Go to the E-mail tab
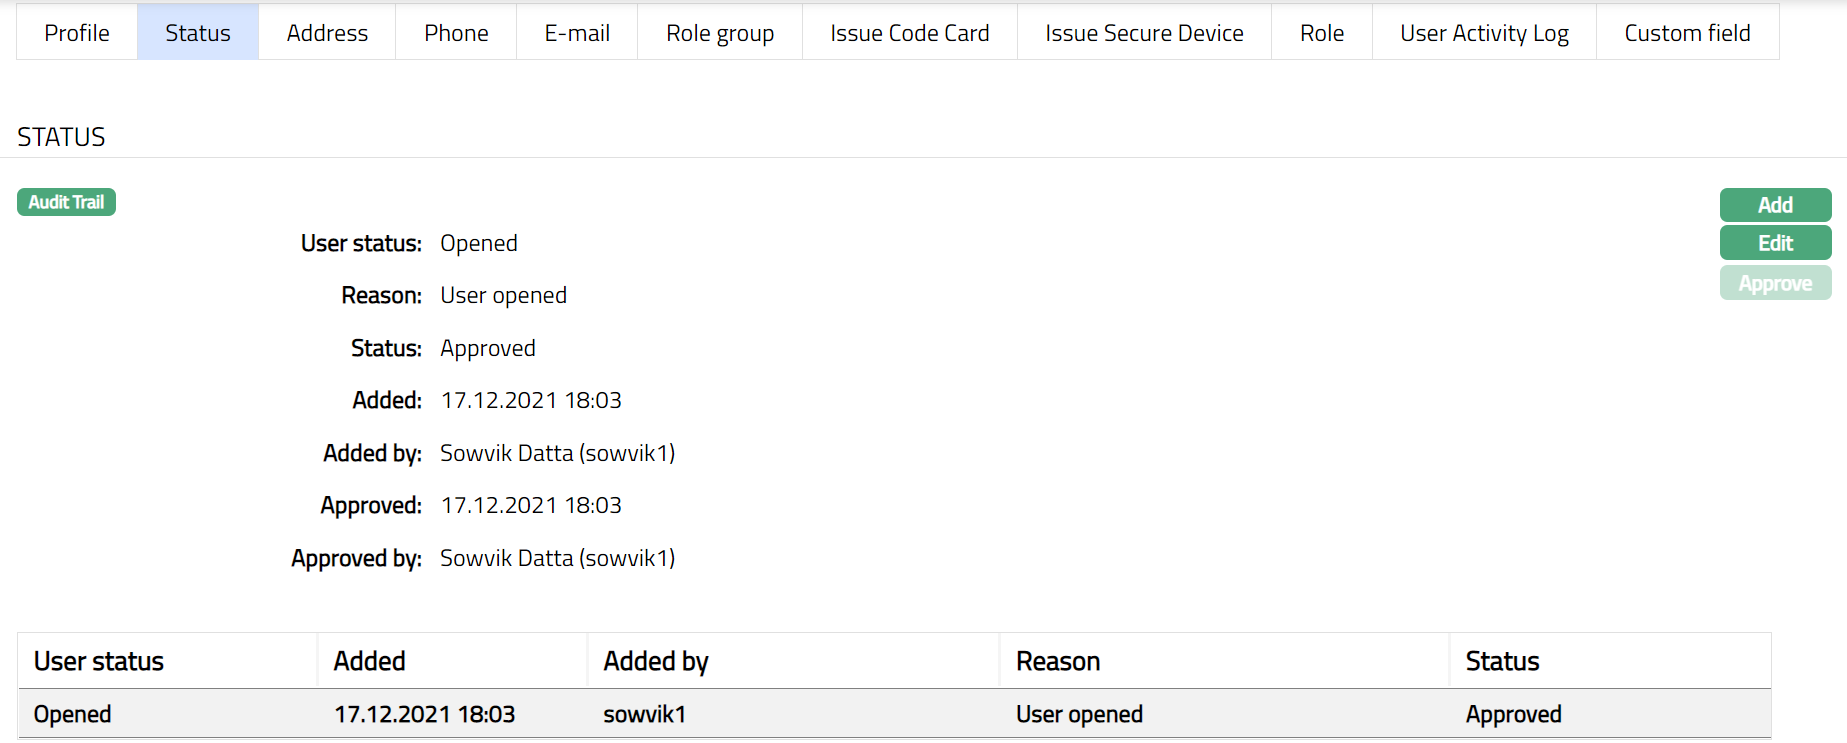The image size is (1847, 743). tap(577, 33)
